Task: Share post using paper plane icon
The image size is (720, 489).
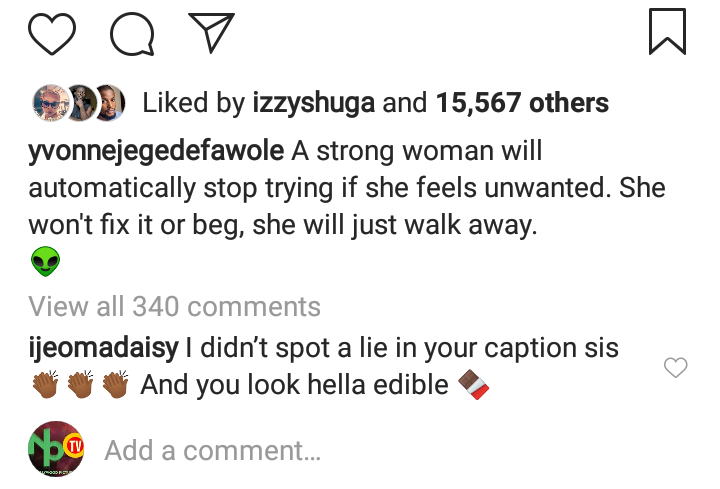Action: [x=211, y=32]
